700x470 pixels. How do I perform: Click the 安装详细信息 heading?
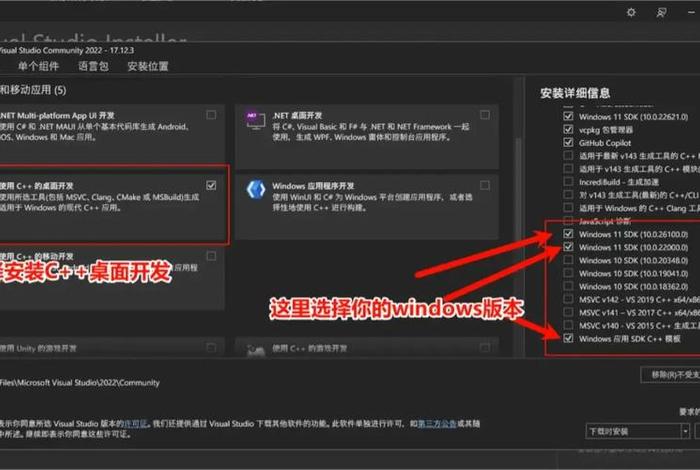575,93
